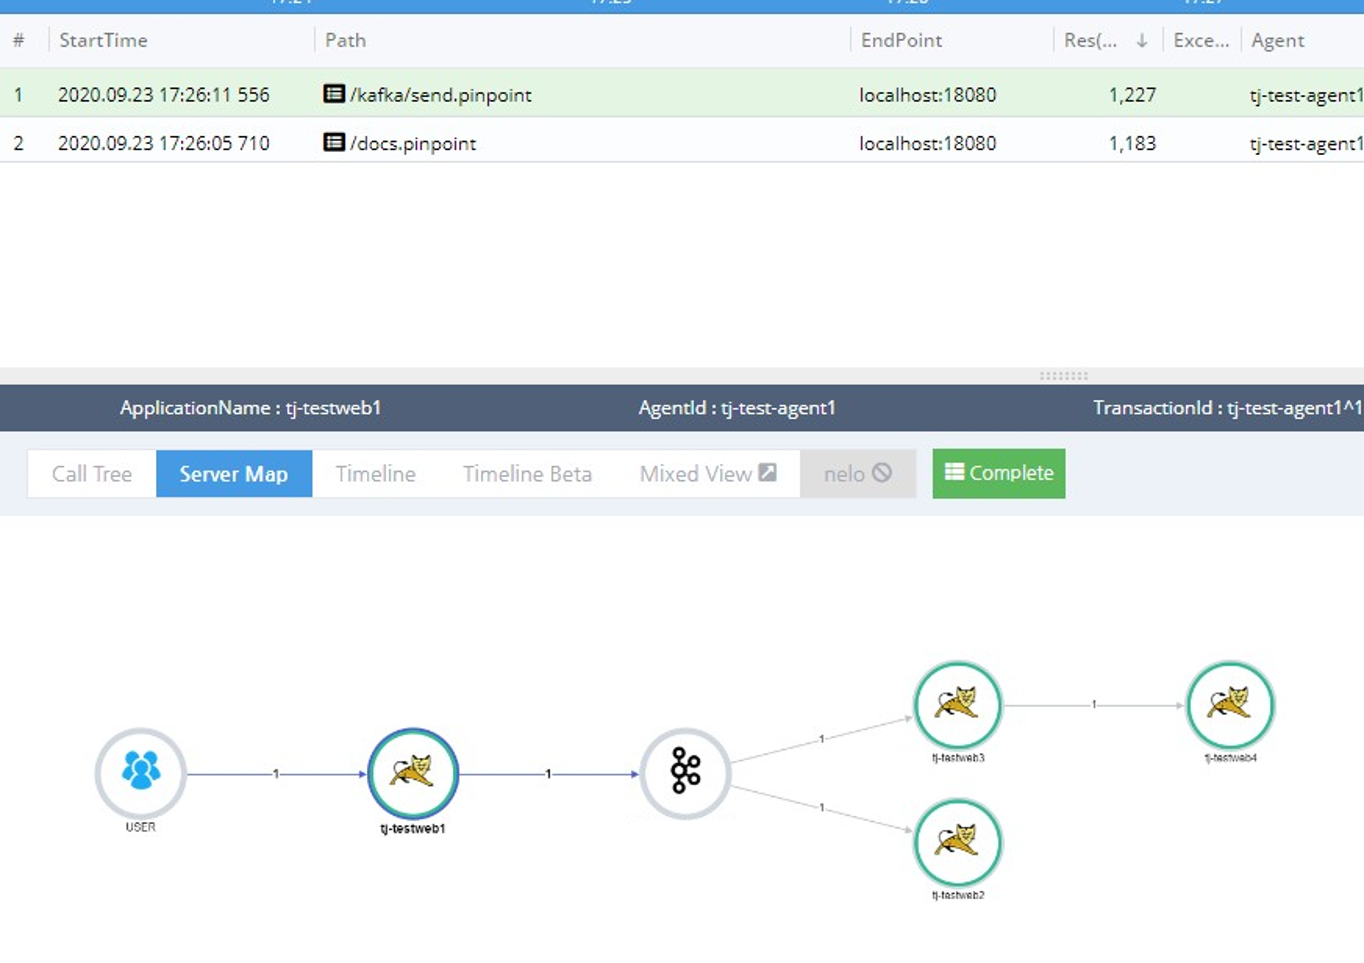Select the /docs.pinpoint path cell
This screenshot has width=1364, height=963.
pyautogui.click(x=413, y=143)
